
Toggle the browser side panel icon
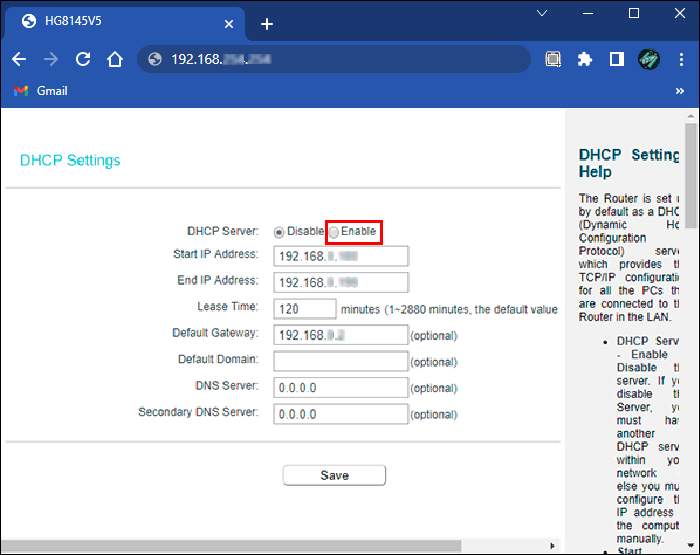617,59
